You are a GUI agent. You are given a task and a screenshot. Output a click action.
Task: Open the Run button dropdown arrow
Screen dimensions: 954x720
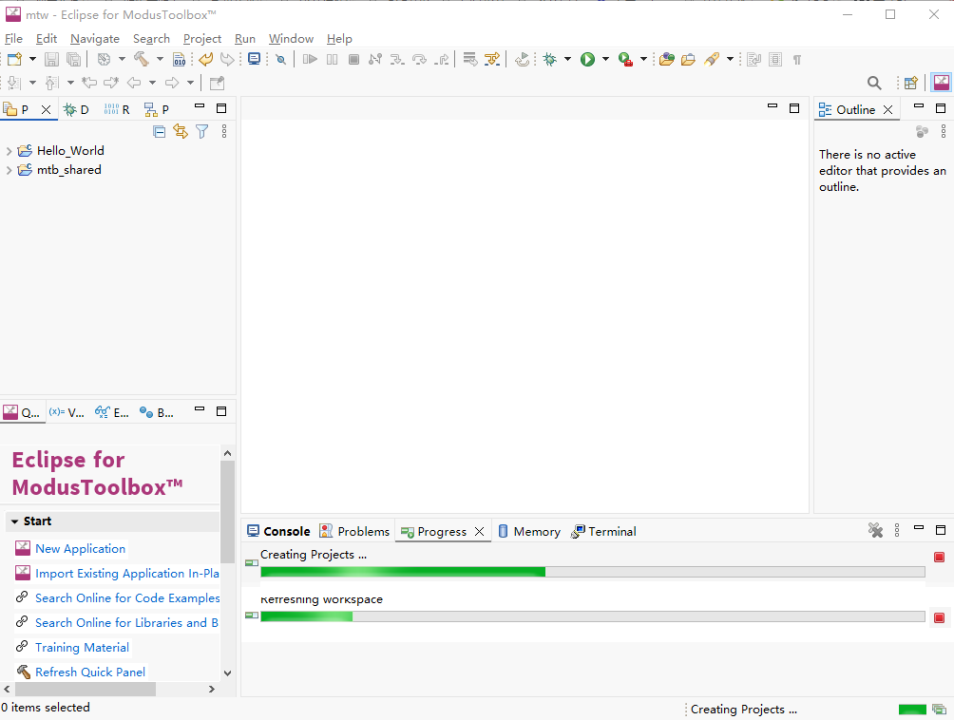pyautogui.click(x=605, y=59)
